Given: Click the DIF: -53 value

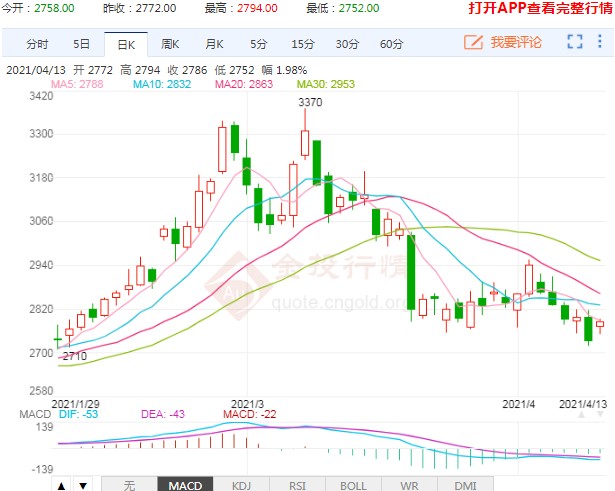Looking at the screenshot, I should click(x=78, y=414).
